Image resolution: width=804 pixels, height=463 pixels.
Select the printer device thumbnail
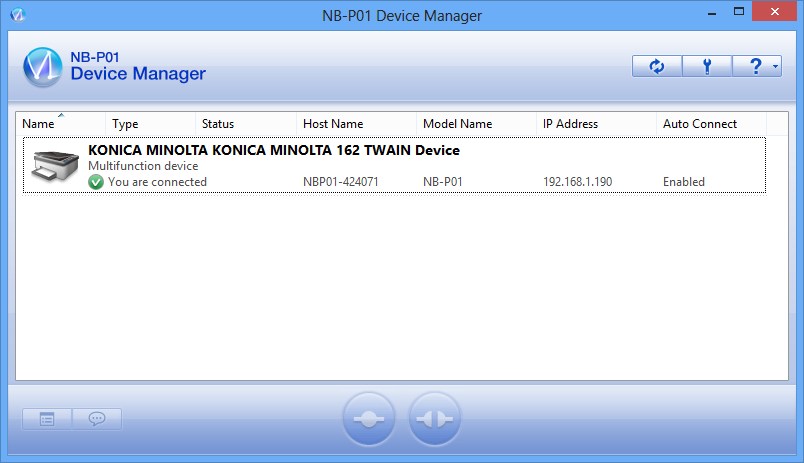tap(55, 166)
